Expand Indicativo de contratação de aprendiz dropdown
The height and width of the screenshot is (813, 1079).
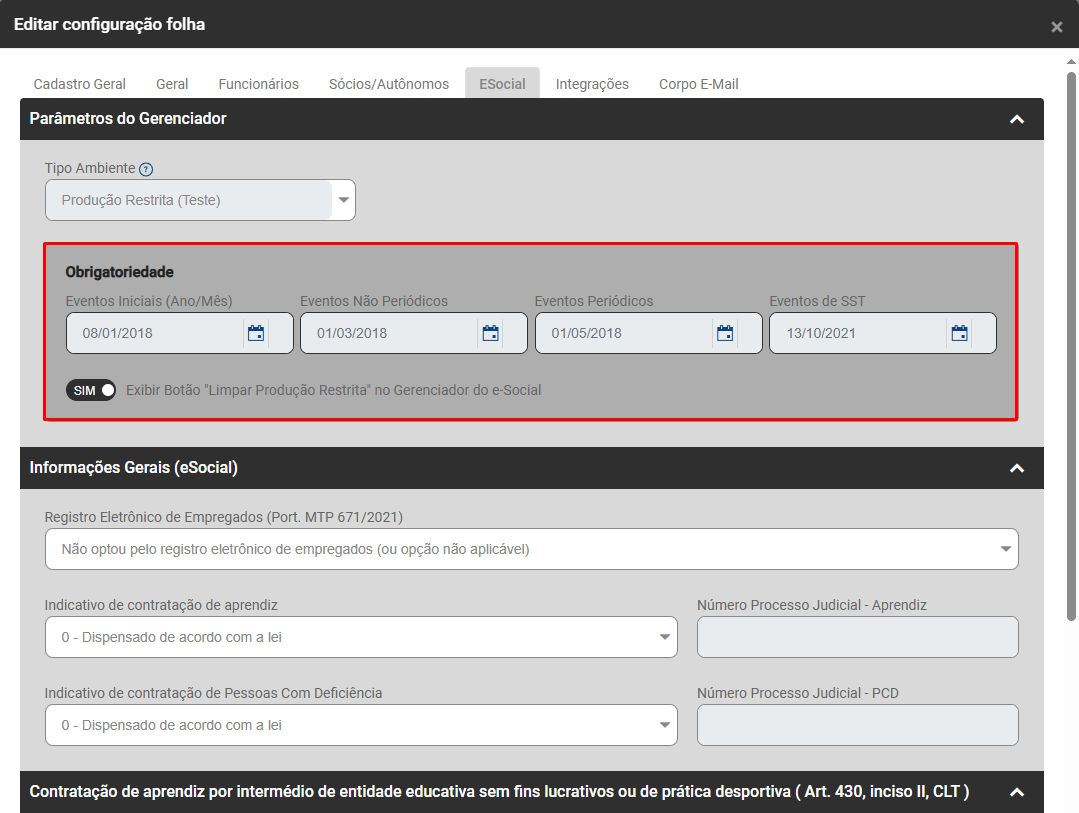tap(664, 637)
